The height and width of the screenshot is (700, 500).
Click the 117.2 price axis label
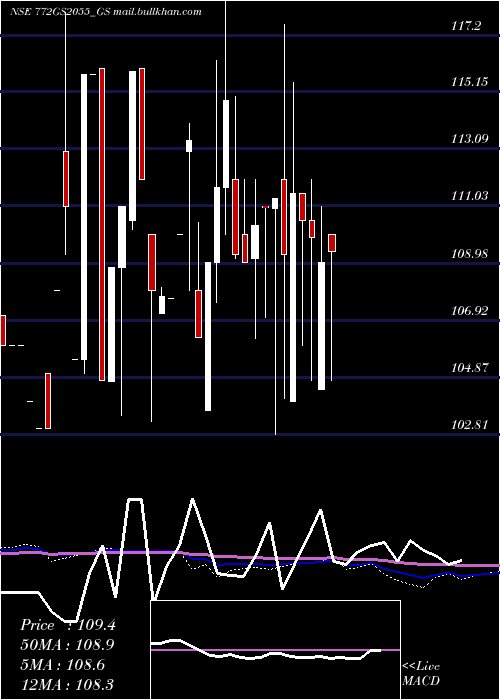pyautogui.click(x=467, y=26)
